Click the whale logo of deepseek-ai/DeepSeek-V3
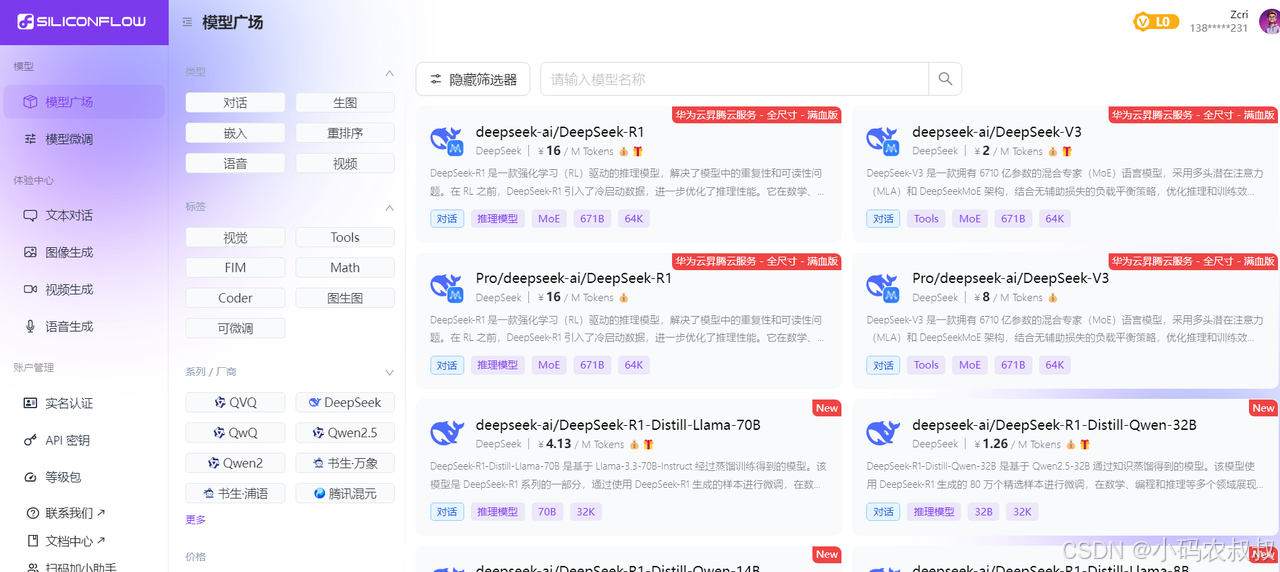Viewport: 1280px width, 572px height. coord(883,141)
